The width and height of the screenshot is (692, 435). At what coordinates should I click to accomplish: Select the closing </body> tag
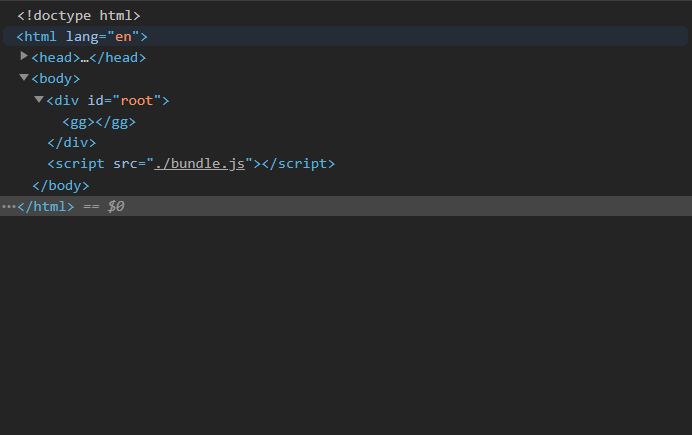click(61, 186)
